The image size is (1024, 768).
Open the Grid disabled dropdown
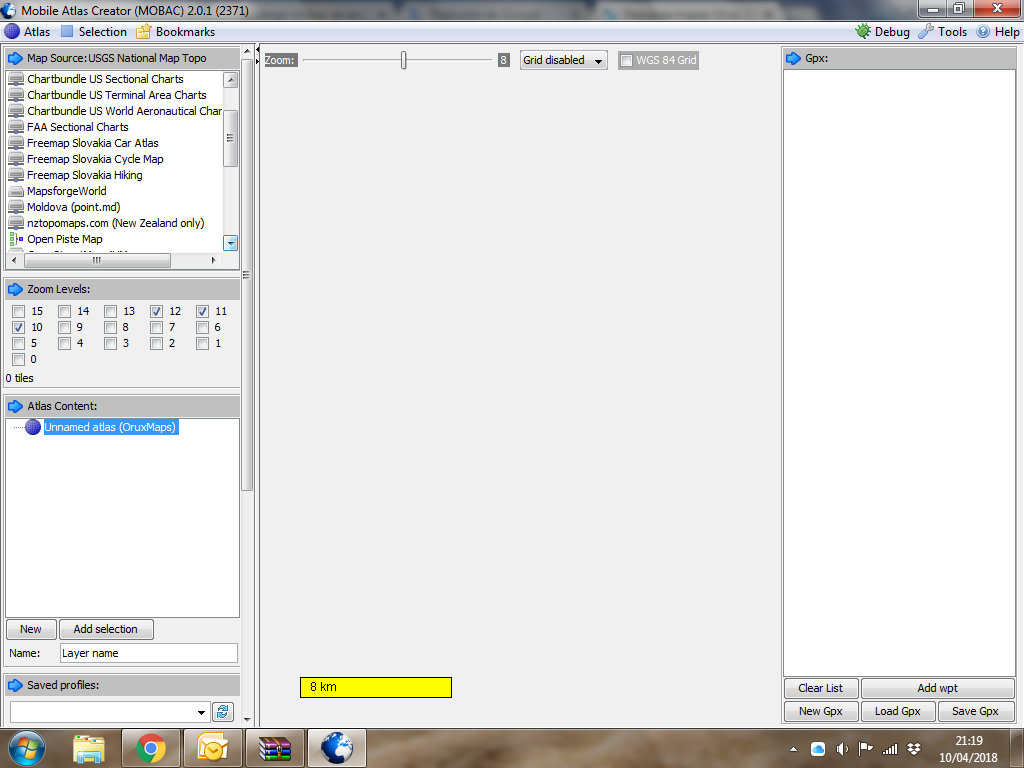564,60
